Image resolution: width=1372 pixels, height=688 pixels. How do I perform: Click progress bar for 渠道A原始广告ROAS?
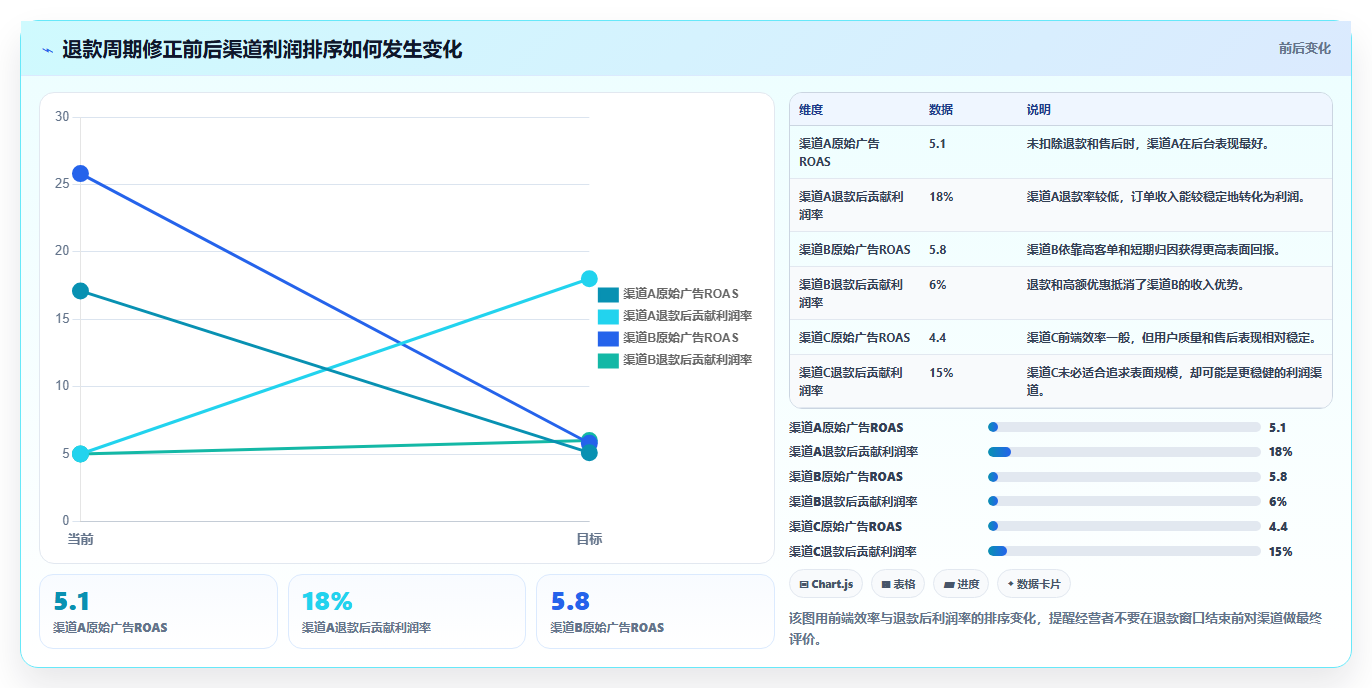(x=1124, y=427)
